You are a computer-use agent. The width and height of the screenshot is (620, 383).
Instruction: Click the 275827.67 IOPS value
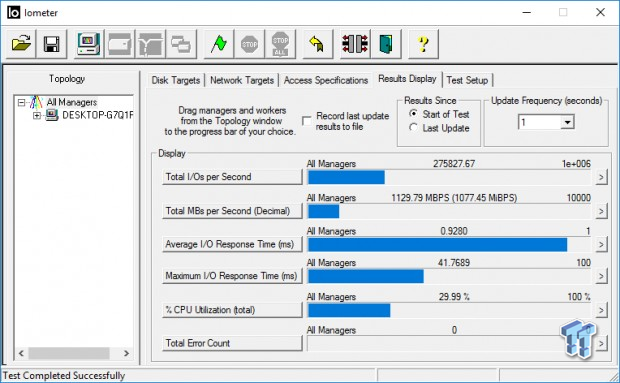(454, 164)
